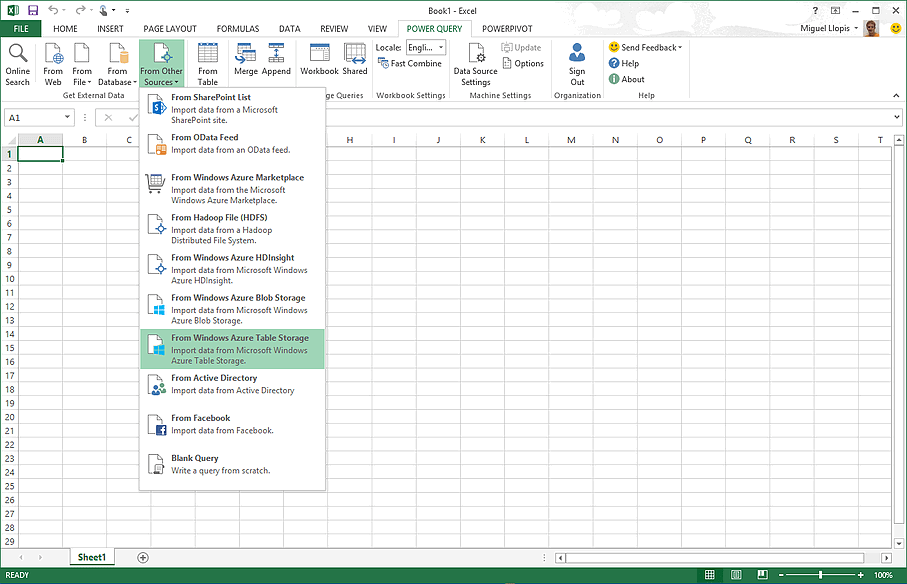The width and height of the screenshot is (907, 584).
Task: Click the Append queries icon
Action: point(276,60)
